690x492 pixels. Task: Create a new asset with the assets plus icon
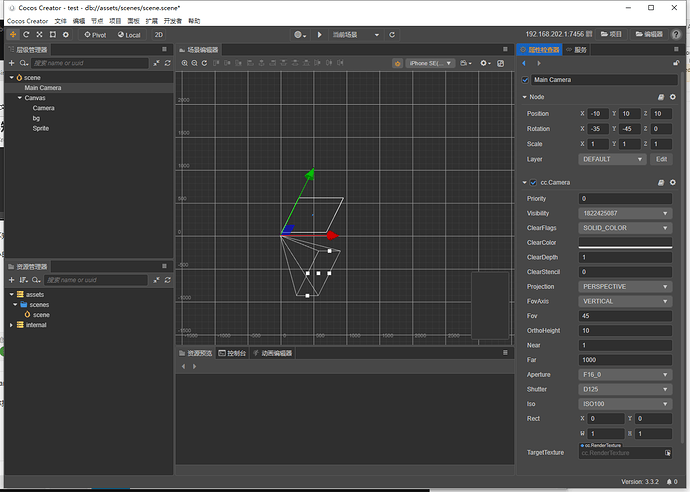click(x=12, y=280)
